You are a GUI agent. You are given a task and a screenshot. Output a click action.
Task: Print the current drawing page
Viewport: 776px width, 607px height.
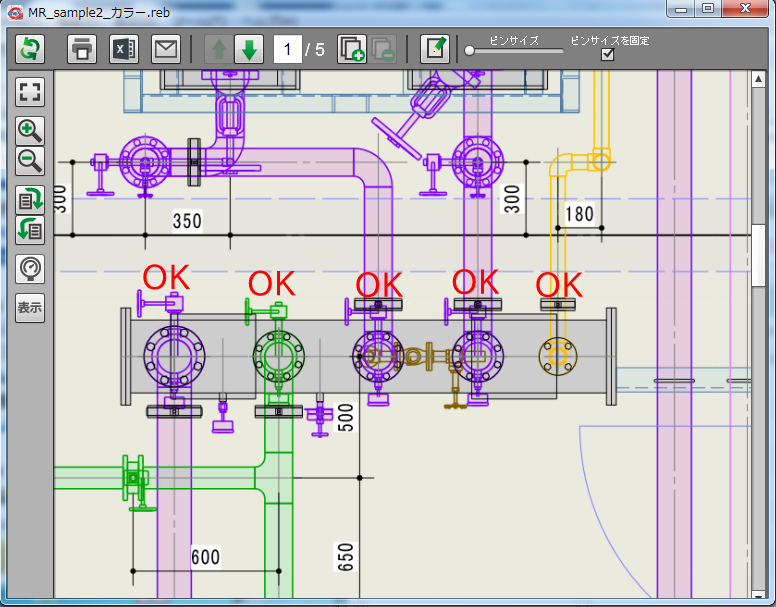[x=82, y=48]
